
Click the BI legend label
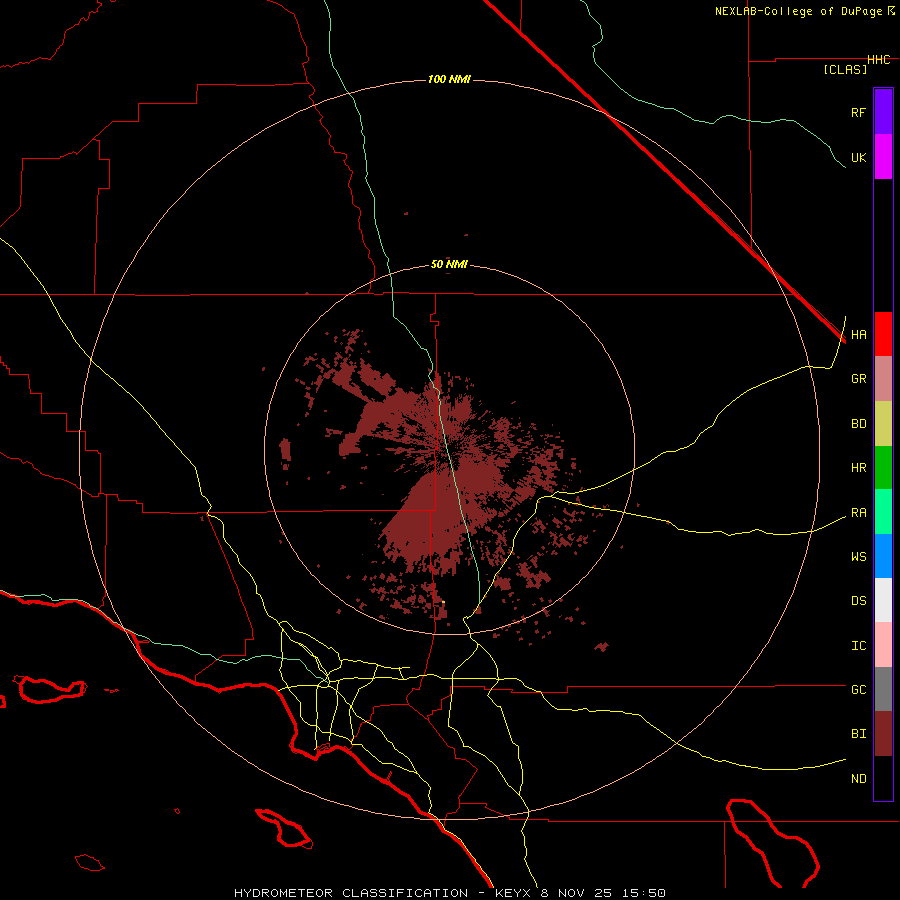click(x=858, y=734)
